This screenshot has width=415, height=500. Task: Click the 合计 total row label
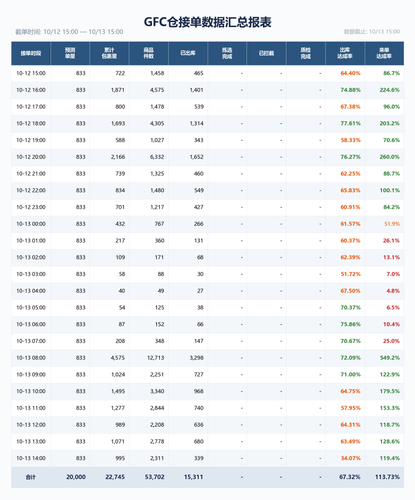(x=31, y=477)
